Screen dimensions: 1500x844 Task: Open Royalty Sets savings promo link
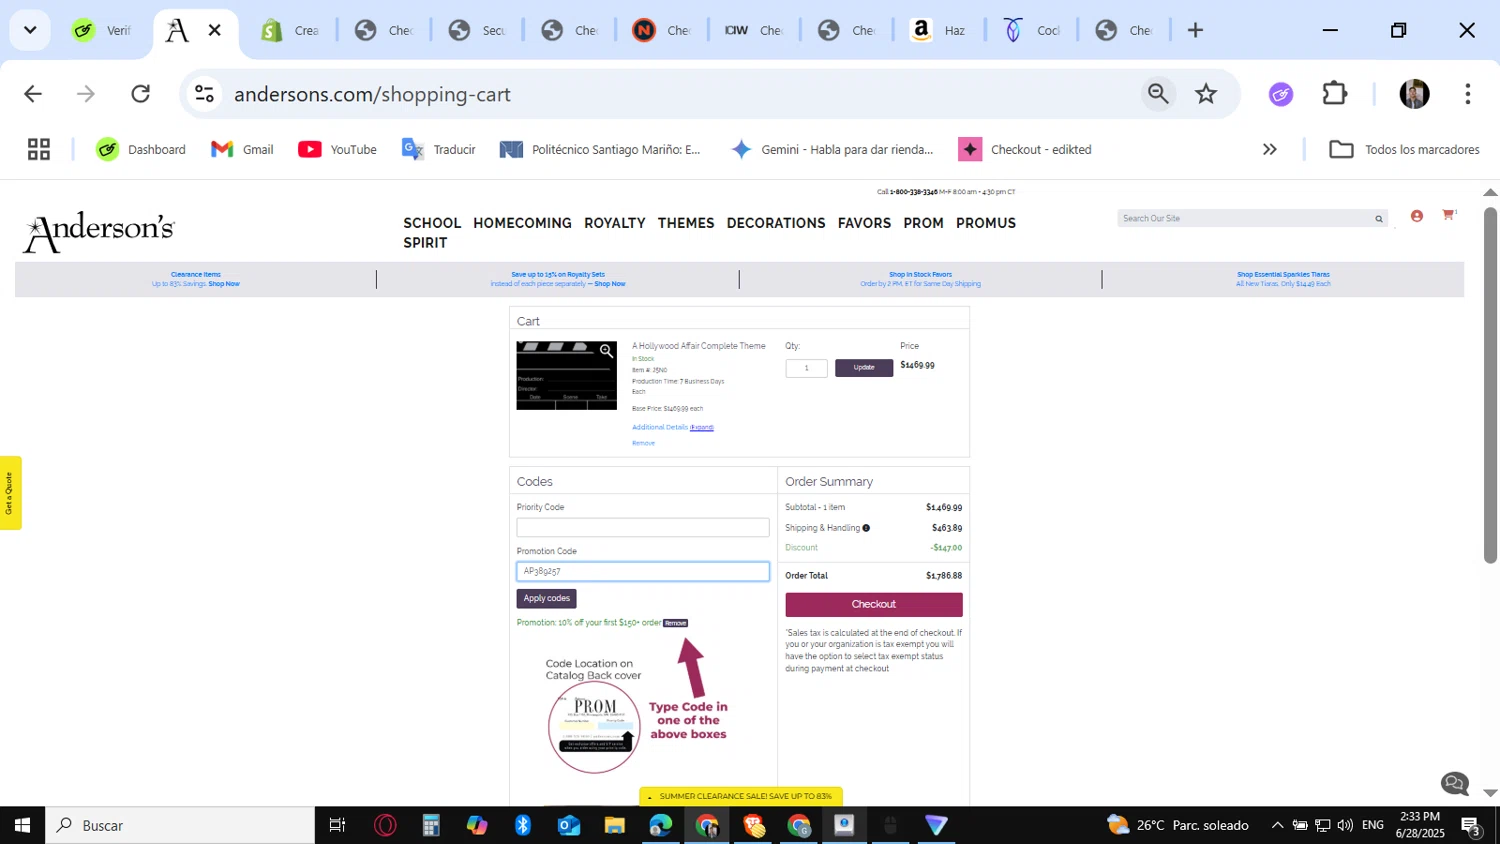click(x=558, y=279)
